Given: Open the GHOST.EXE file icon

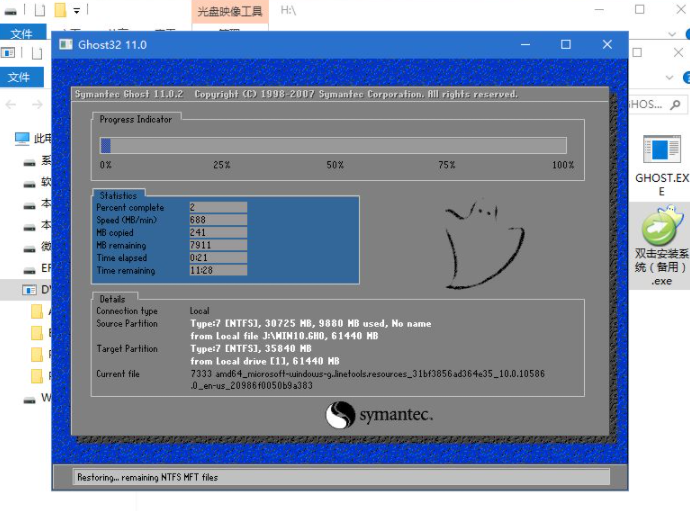Looking at the screenshot, I should coord(661,162).
